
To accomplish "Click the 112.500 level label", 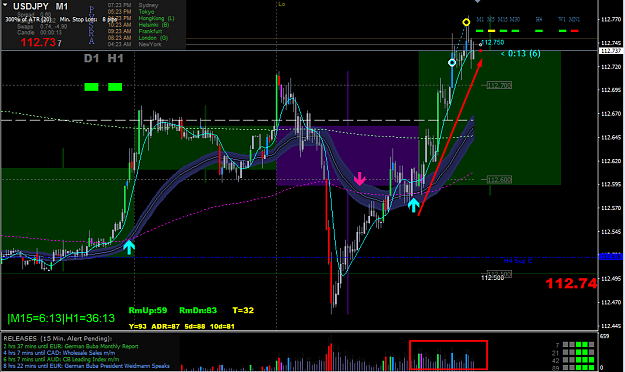I will [x=493, y=278].
